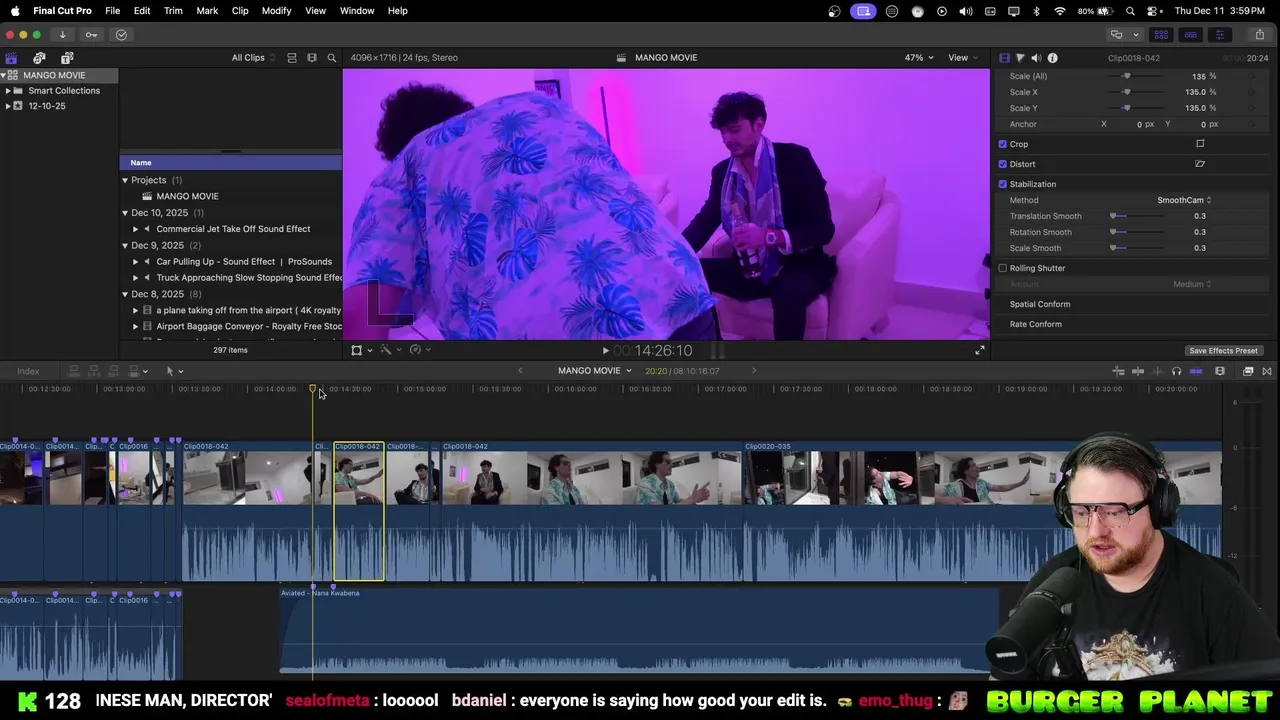Open the Audio inspector speaker icon
This screenshot has height=720, width=1280.
pyautogui.click(x=1036, y=58)
